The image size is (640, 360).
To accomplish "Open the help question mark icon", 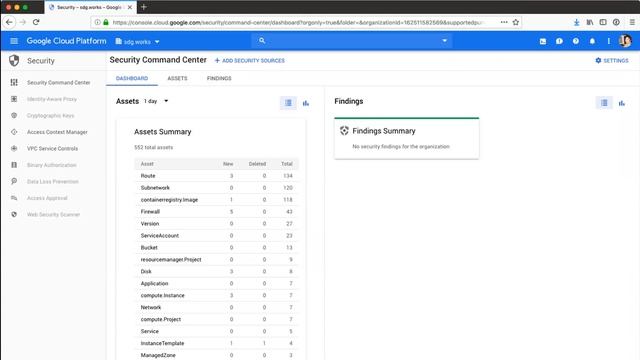I will [576, 41].
